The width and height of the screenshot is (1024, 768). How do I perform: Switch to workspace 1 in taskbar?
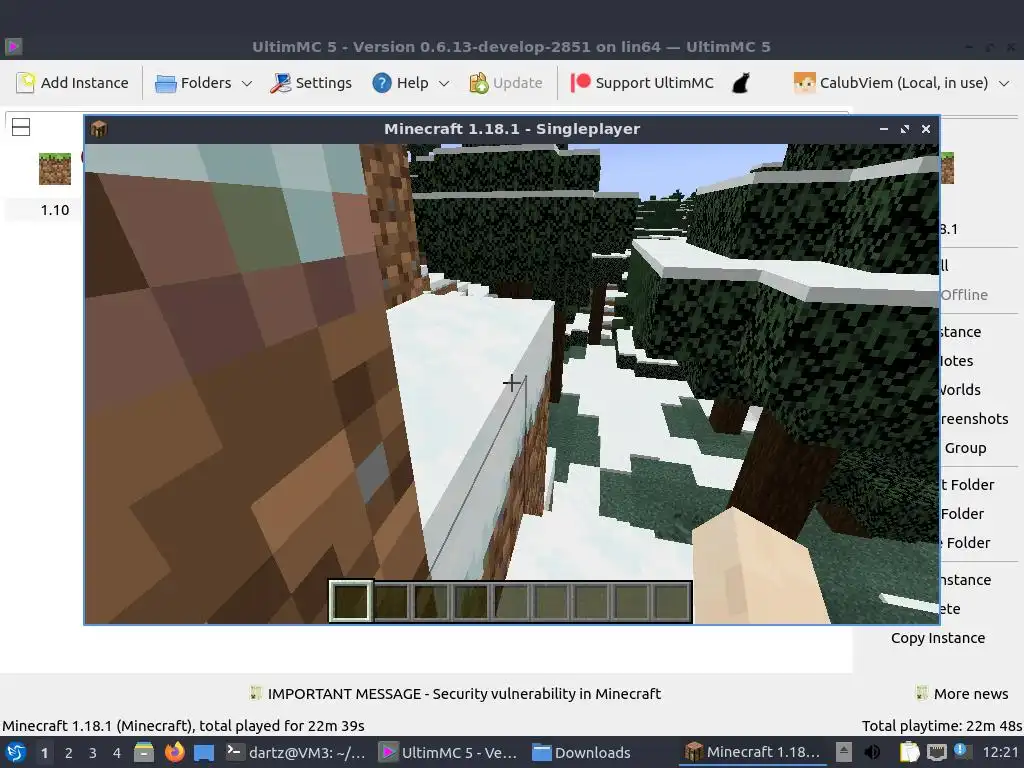pyautogui.click(x=44, y=753)
